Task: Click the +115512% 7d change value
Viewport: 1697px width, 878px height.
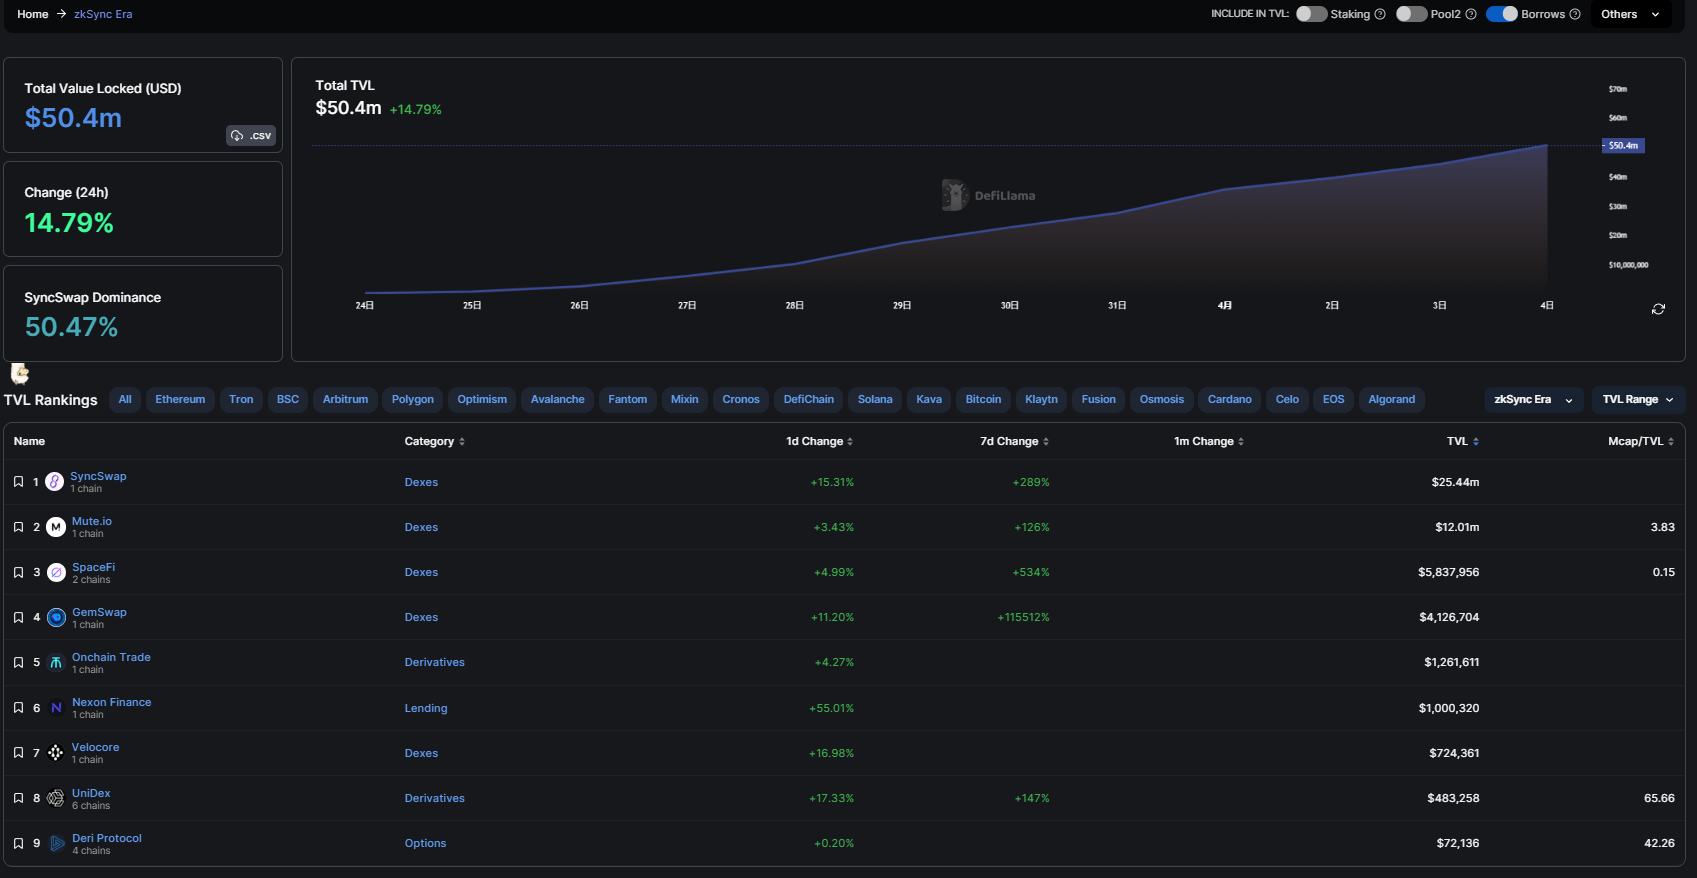Action: [x=1023, y=617]
